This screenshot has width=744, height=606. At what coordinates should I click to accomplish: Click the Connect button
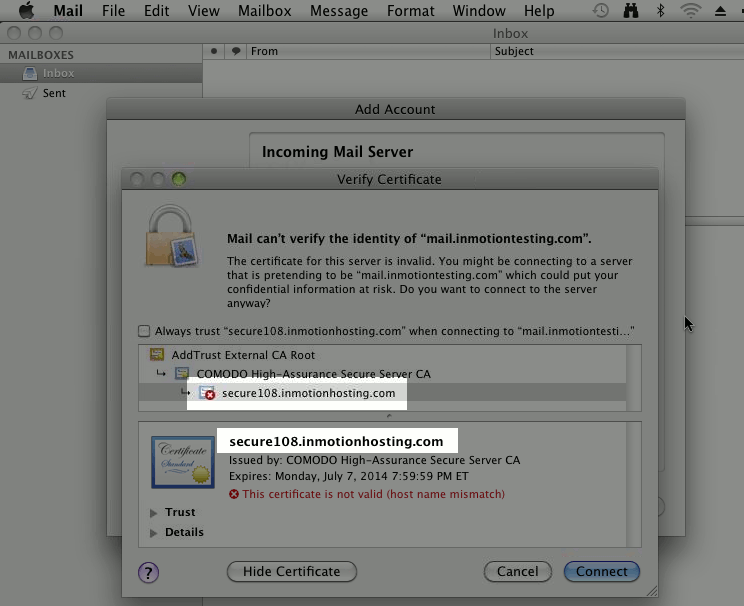pos(602,571)
